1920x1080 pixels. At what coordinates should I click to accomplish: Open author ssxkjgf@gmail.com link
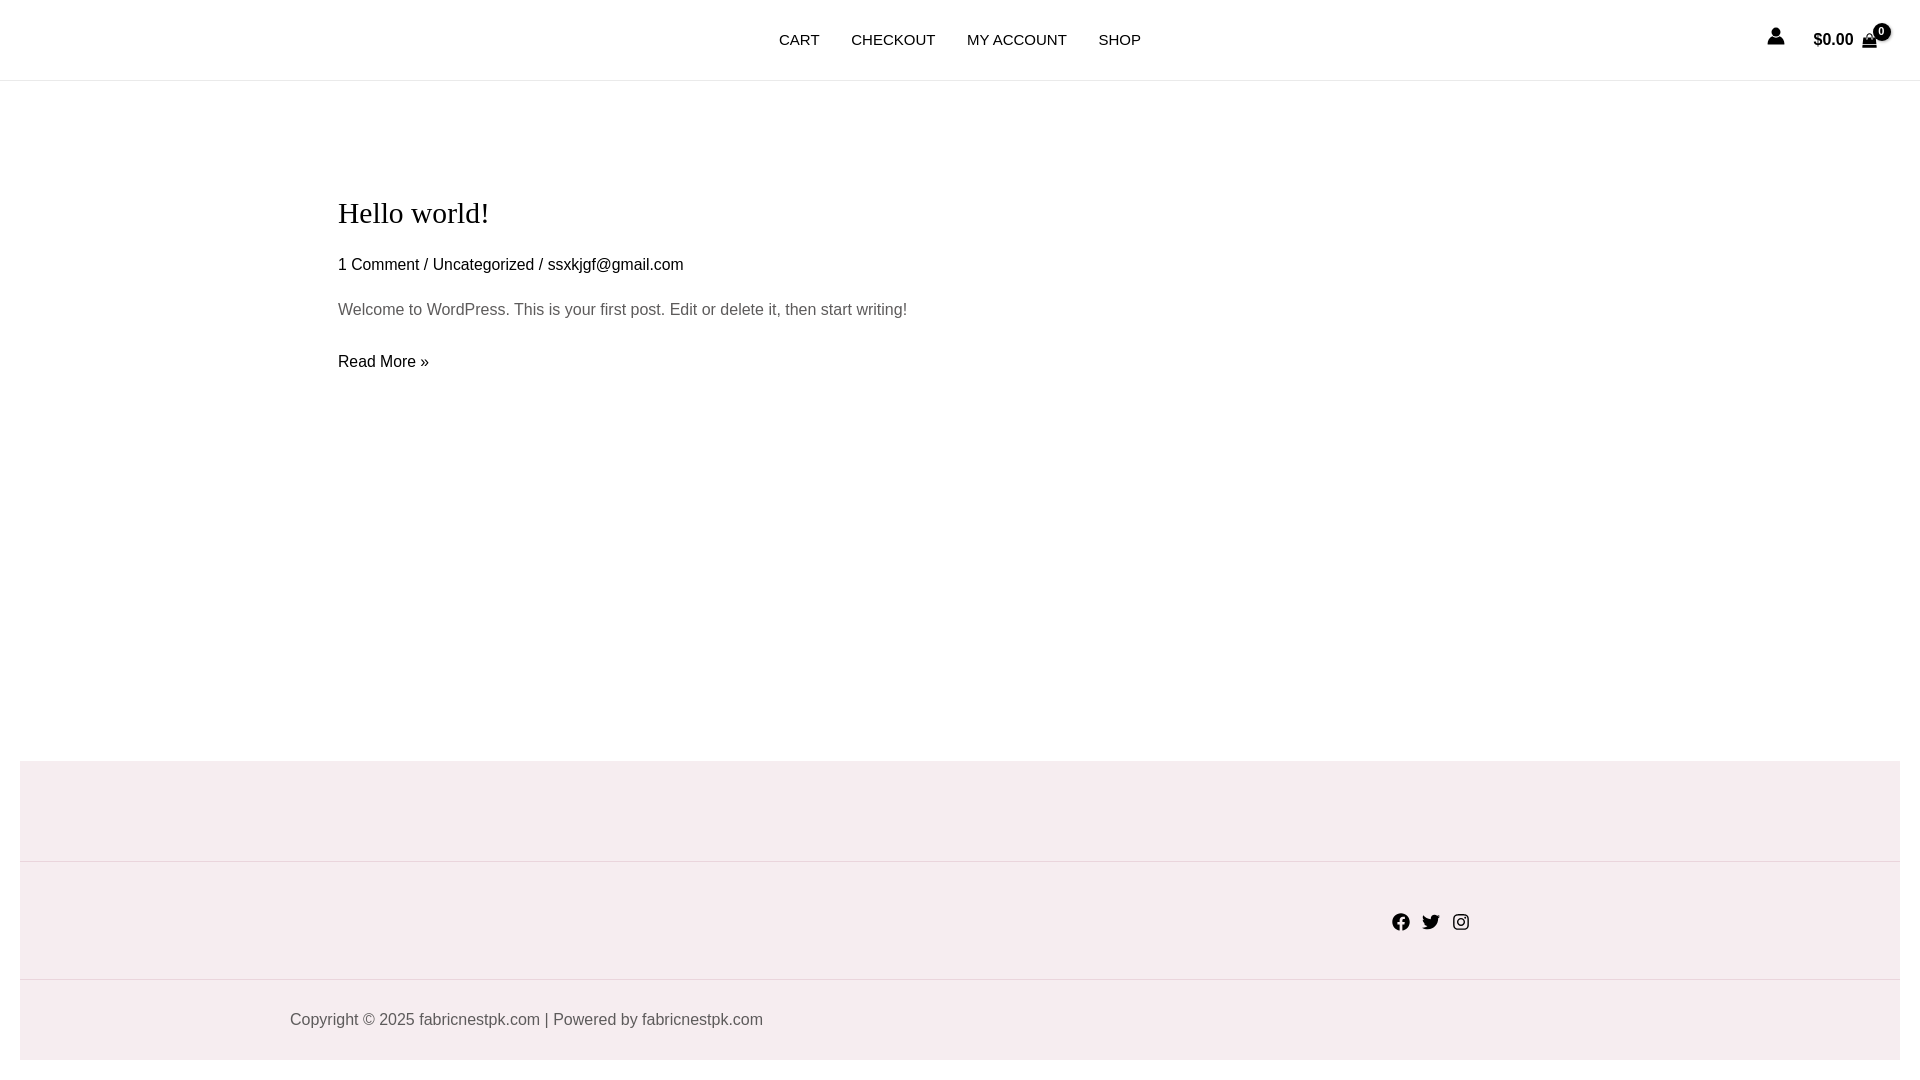(x=615, y=265)
